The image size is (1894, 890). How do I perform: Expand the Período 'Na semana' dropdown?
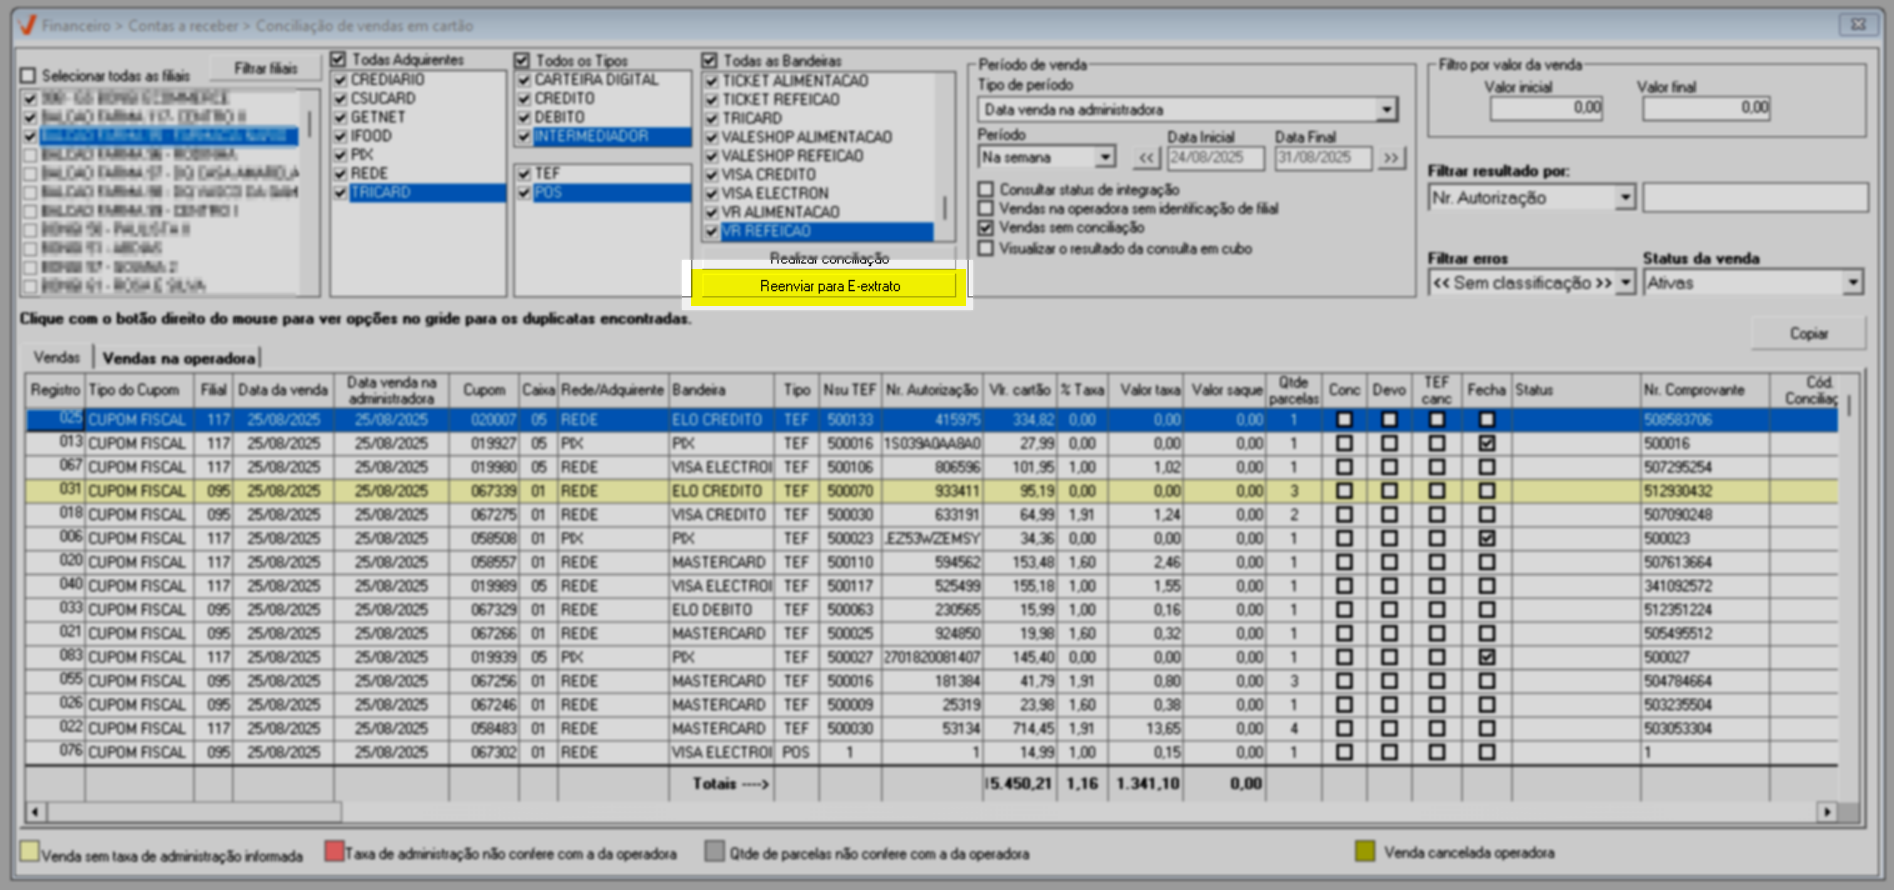click(x=1104, y=158)
